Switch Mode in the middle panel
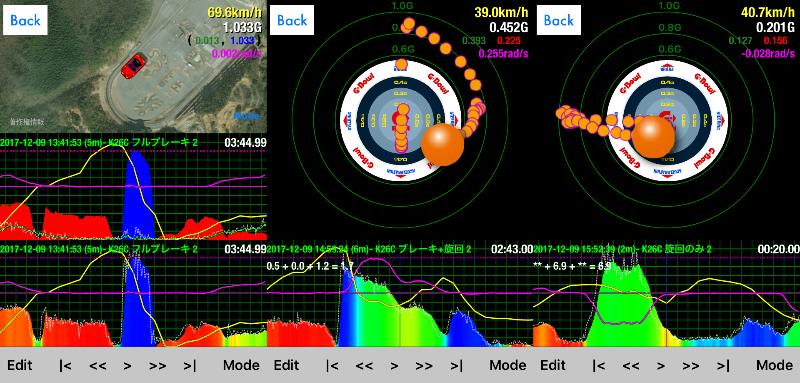800x383 pixels. pos(508,365)
